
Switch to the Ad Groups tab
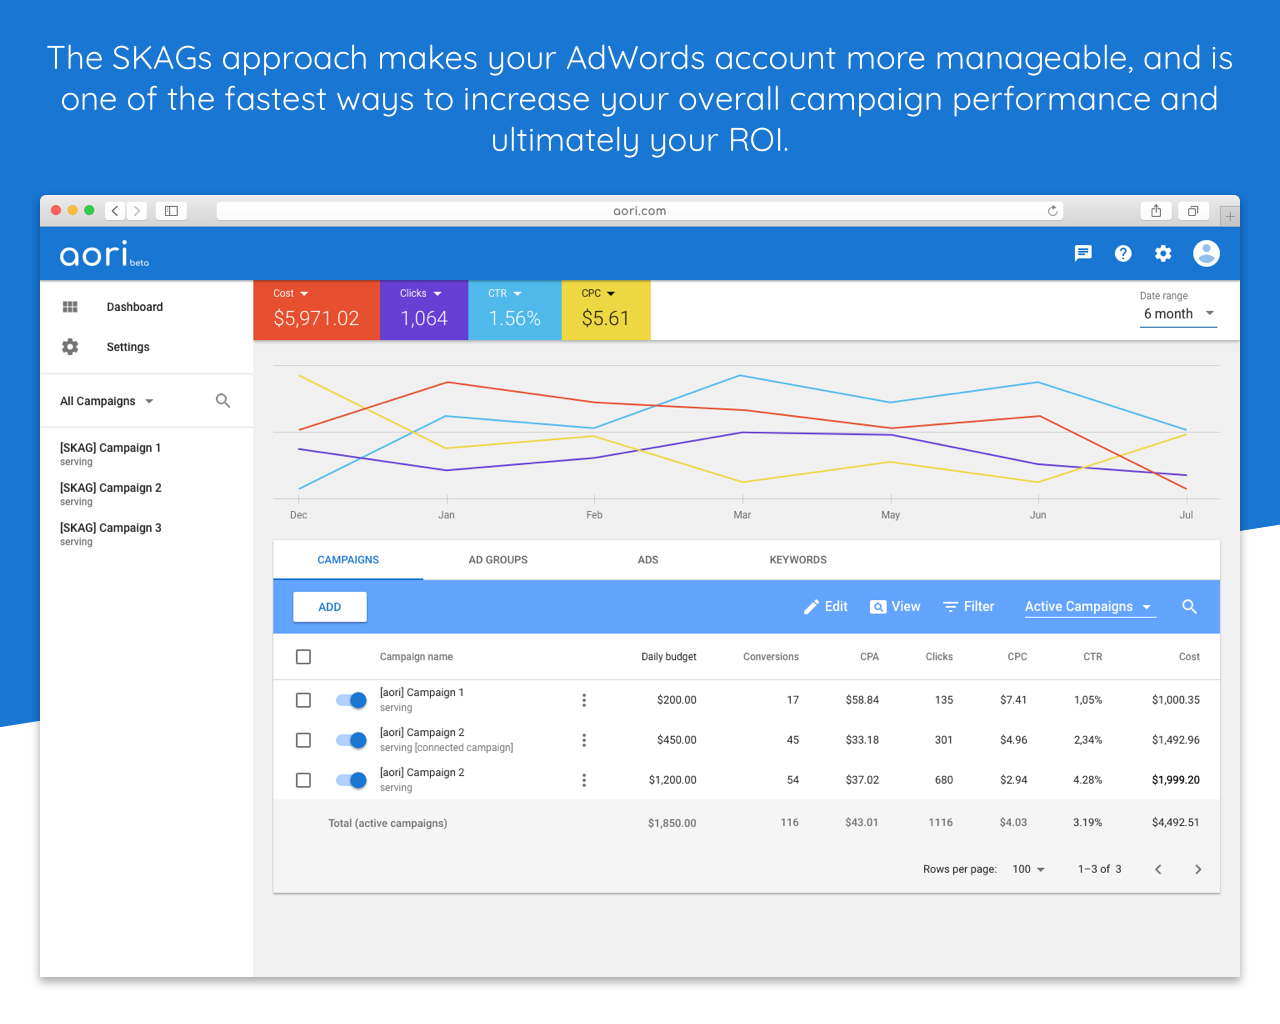click(498, 560)
